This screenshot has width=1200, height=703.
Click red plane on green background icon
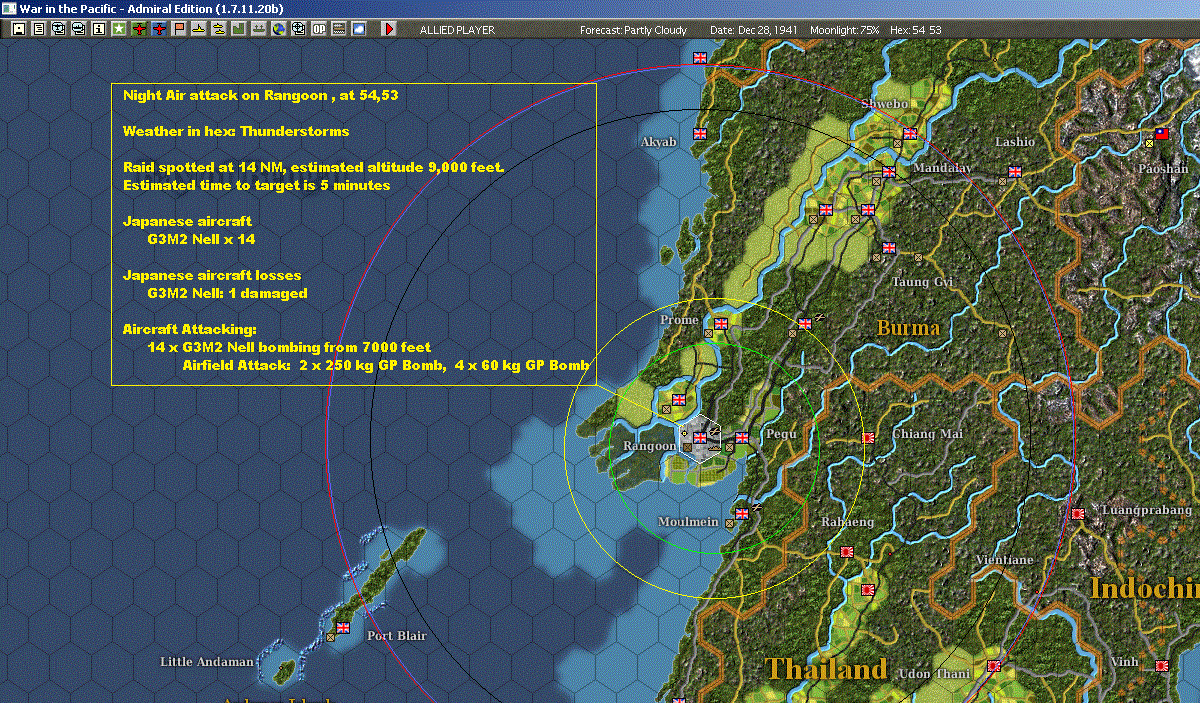click(139, 29)
